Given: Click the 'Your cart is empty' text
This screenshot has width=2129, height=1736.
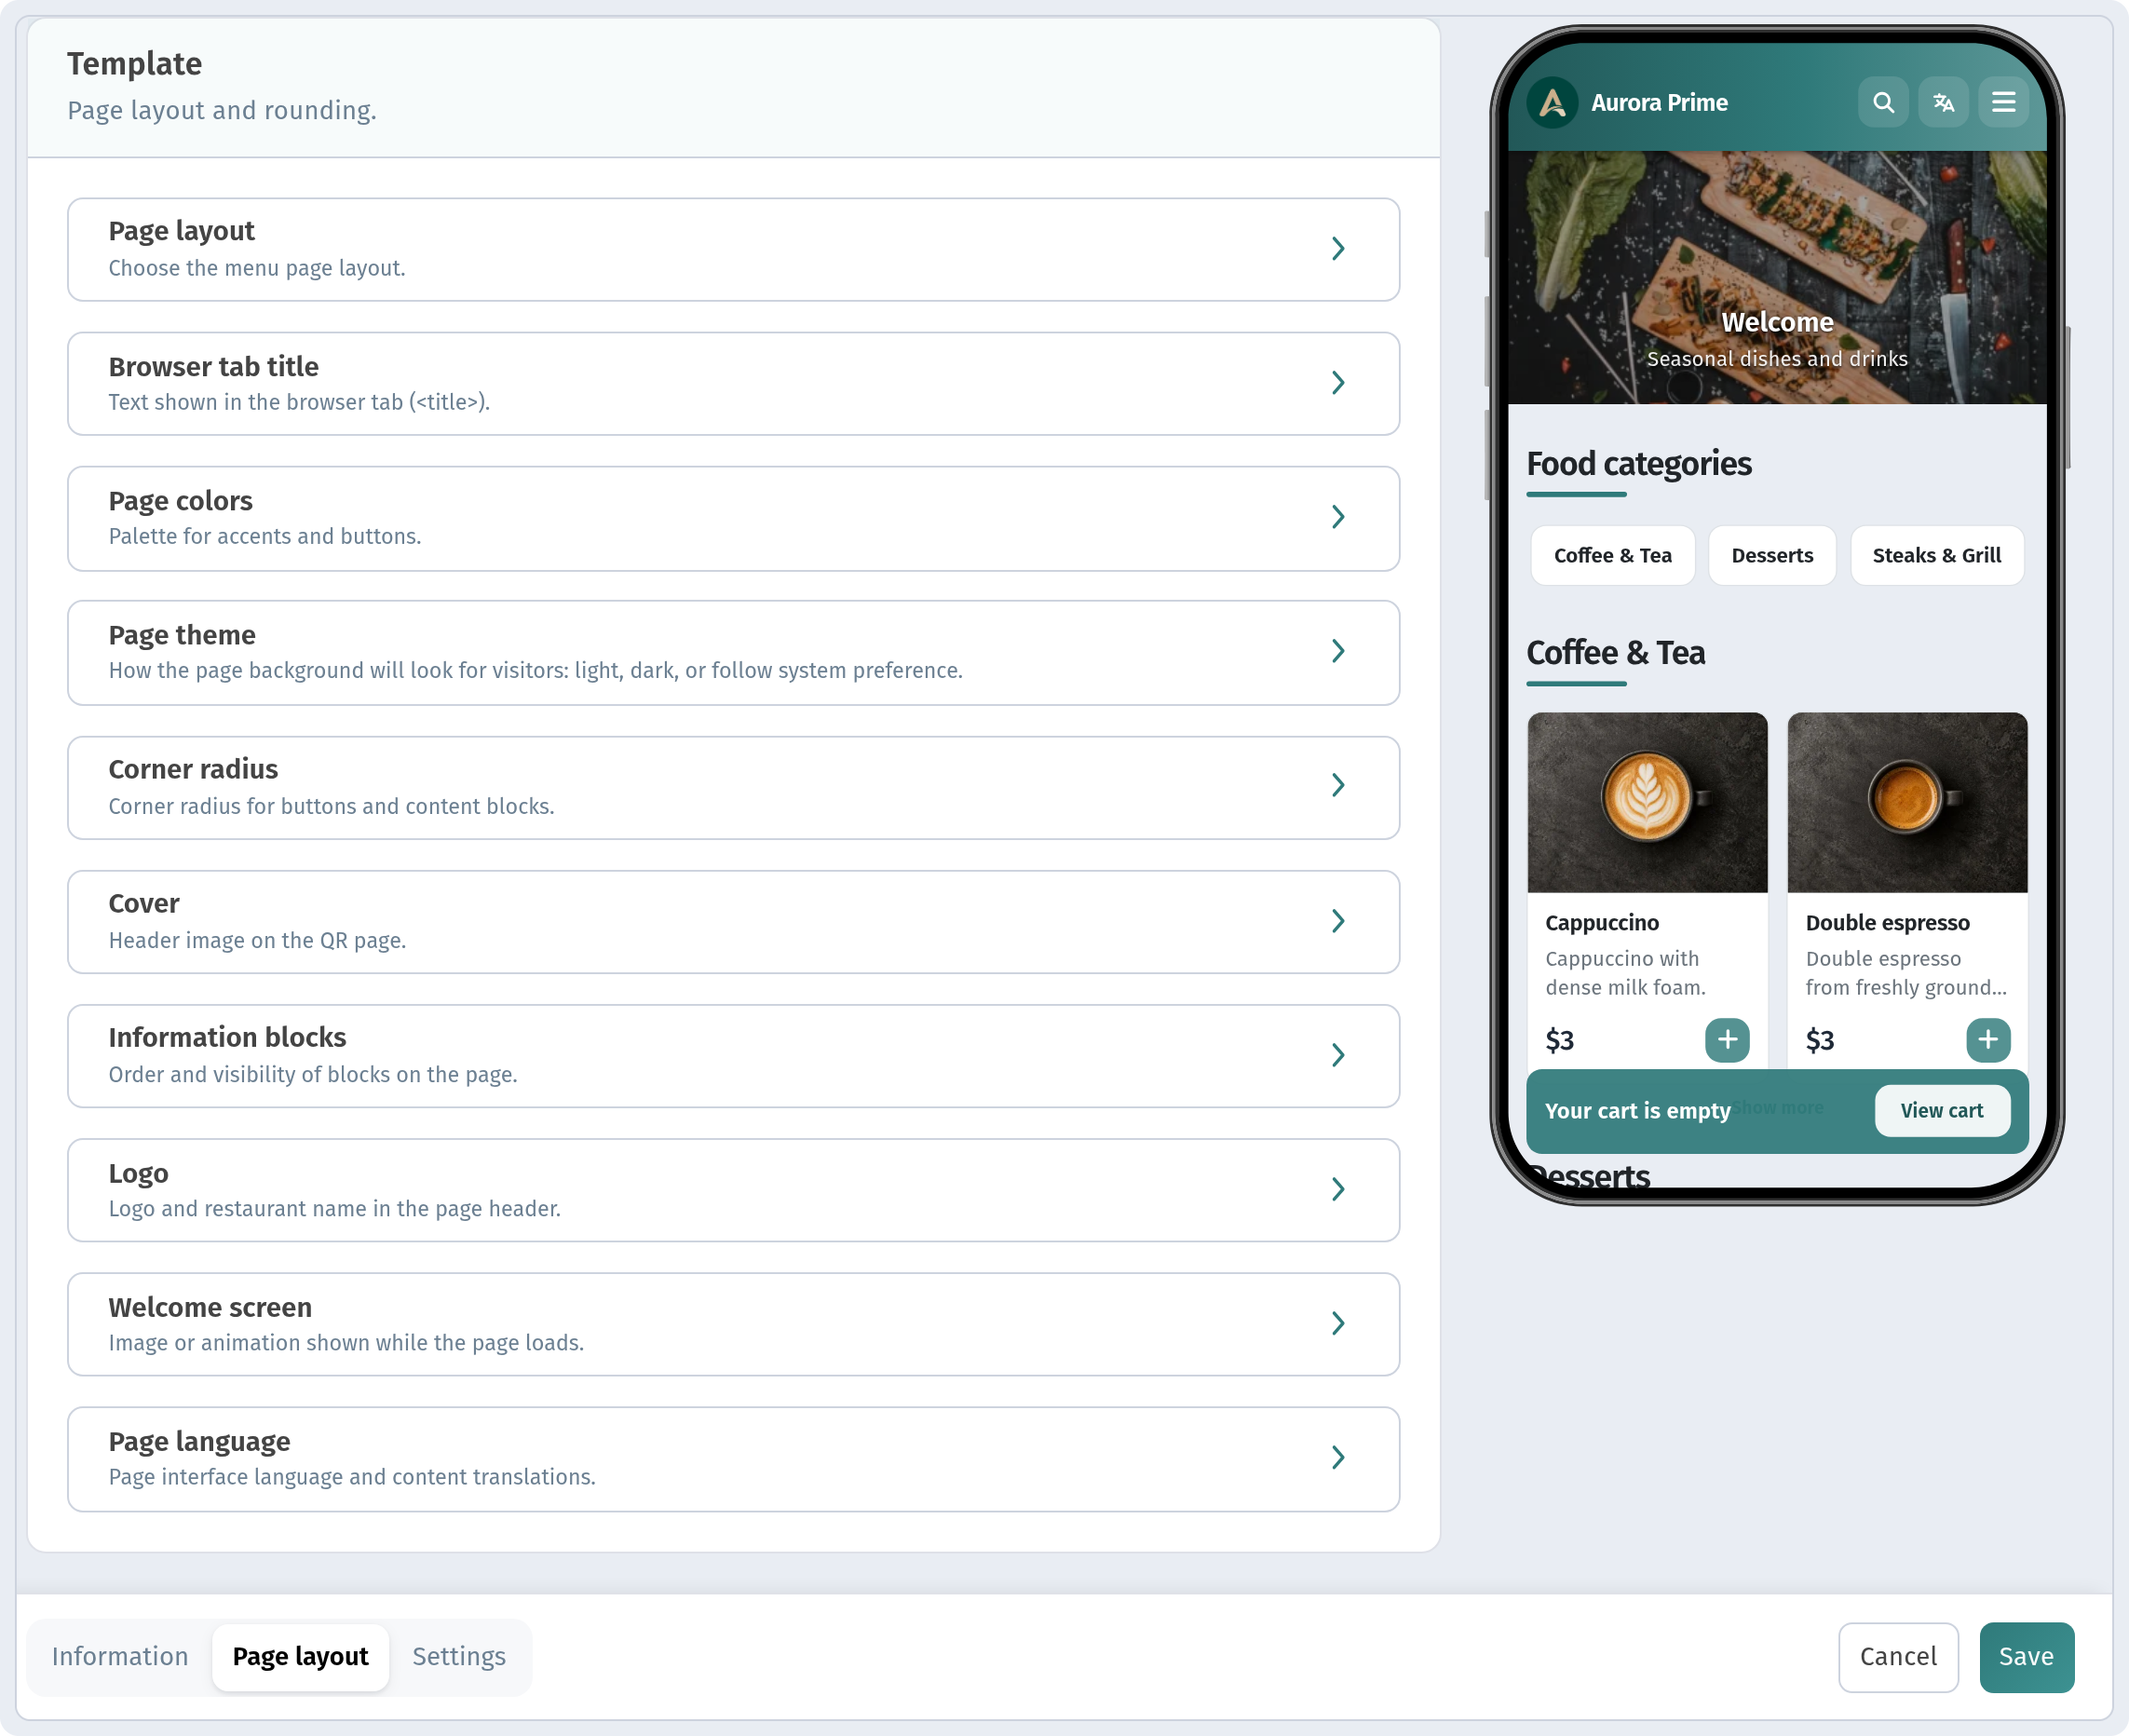Looking at the screenshot, I should point(1637,1110).
